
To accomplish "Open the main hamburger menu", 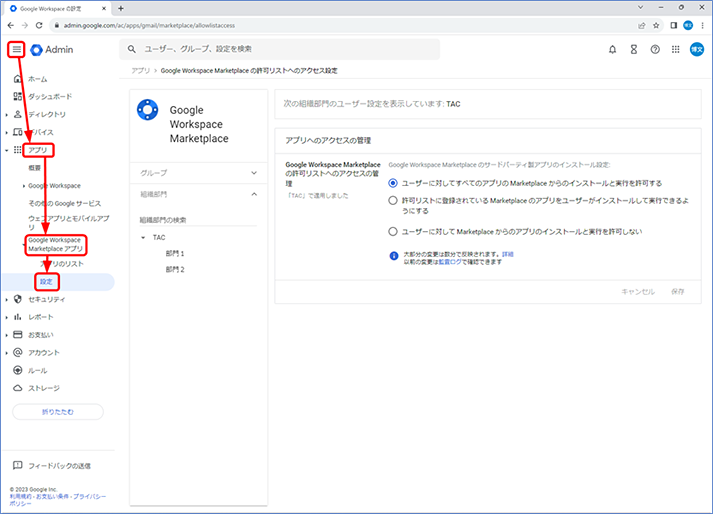I will pyautogui.click(x=16, y=49).
